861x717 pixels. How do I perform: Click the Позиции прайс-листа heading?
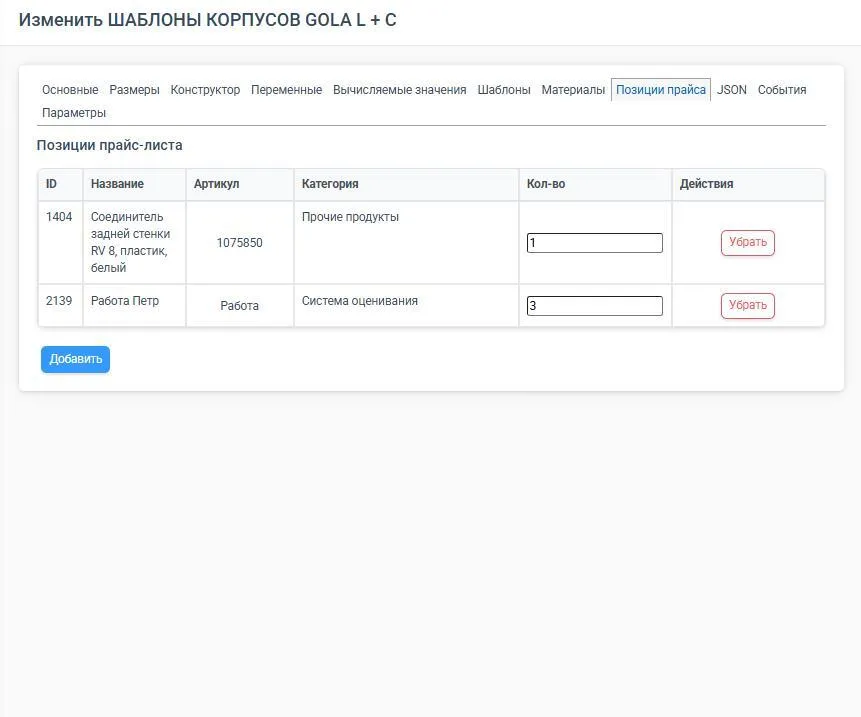pos(109,145)
